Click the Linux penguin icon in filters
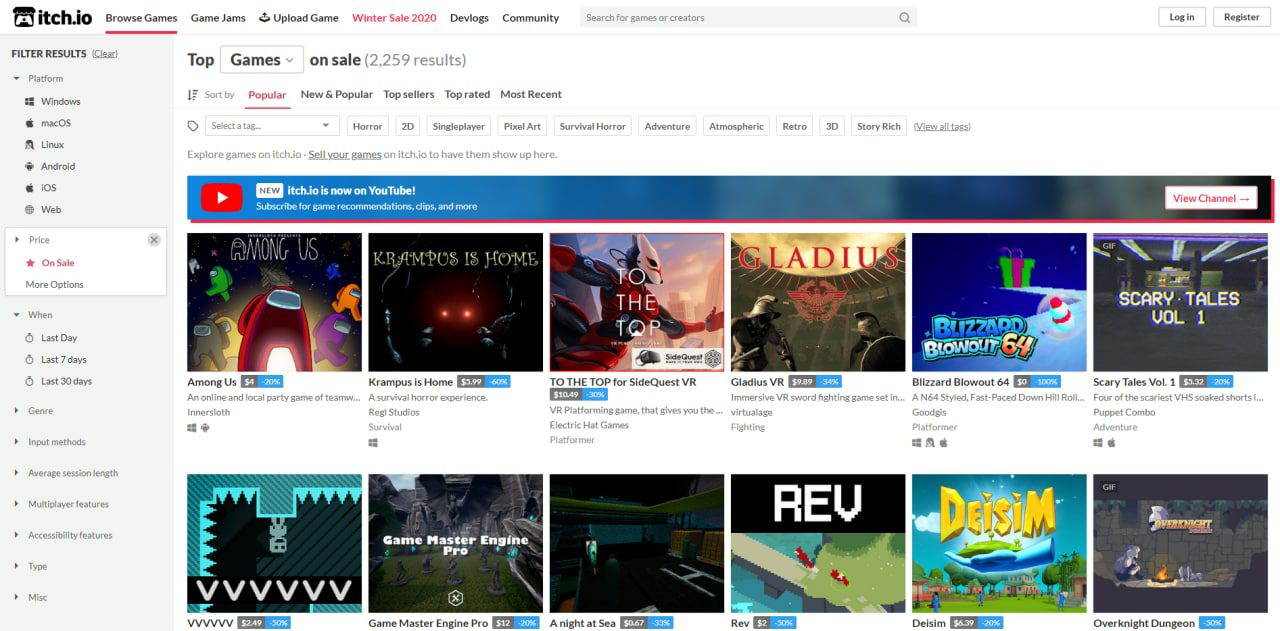 tap(30, 145)
